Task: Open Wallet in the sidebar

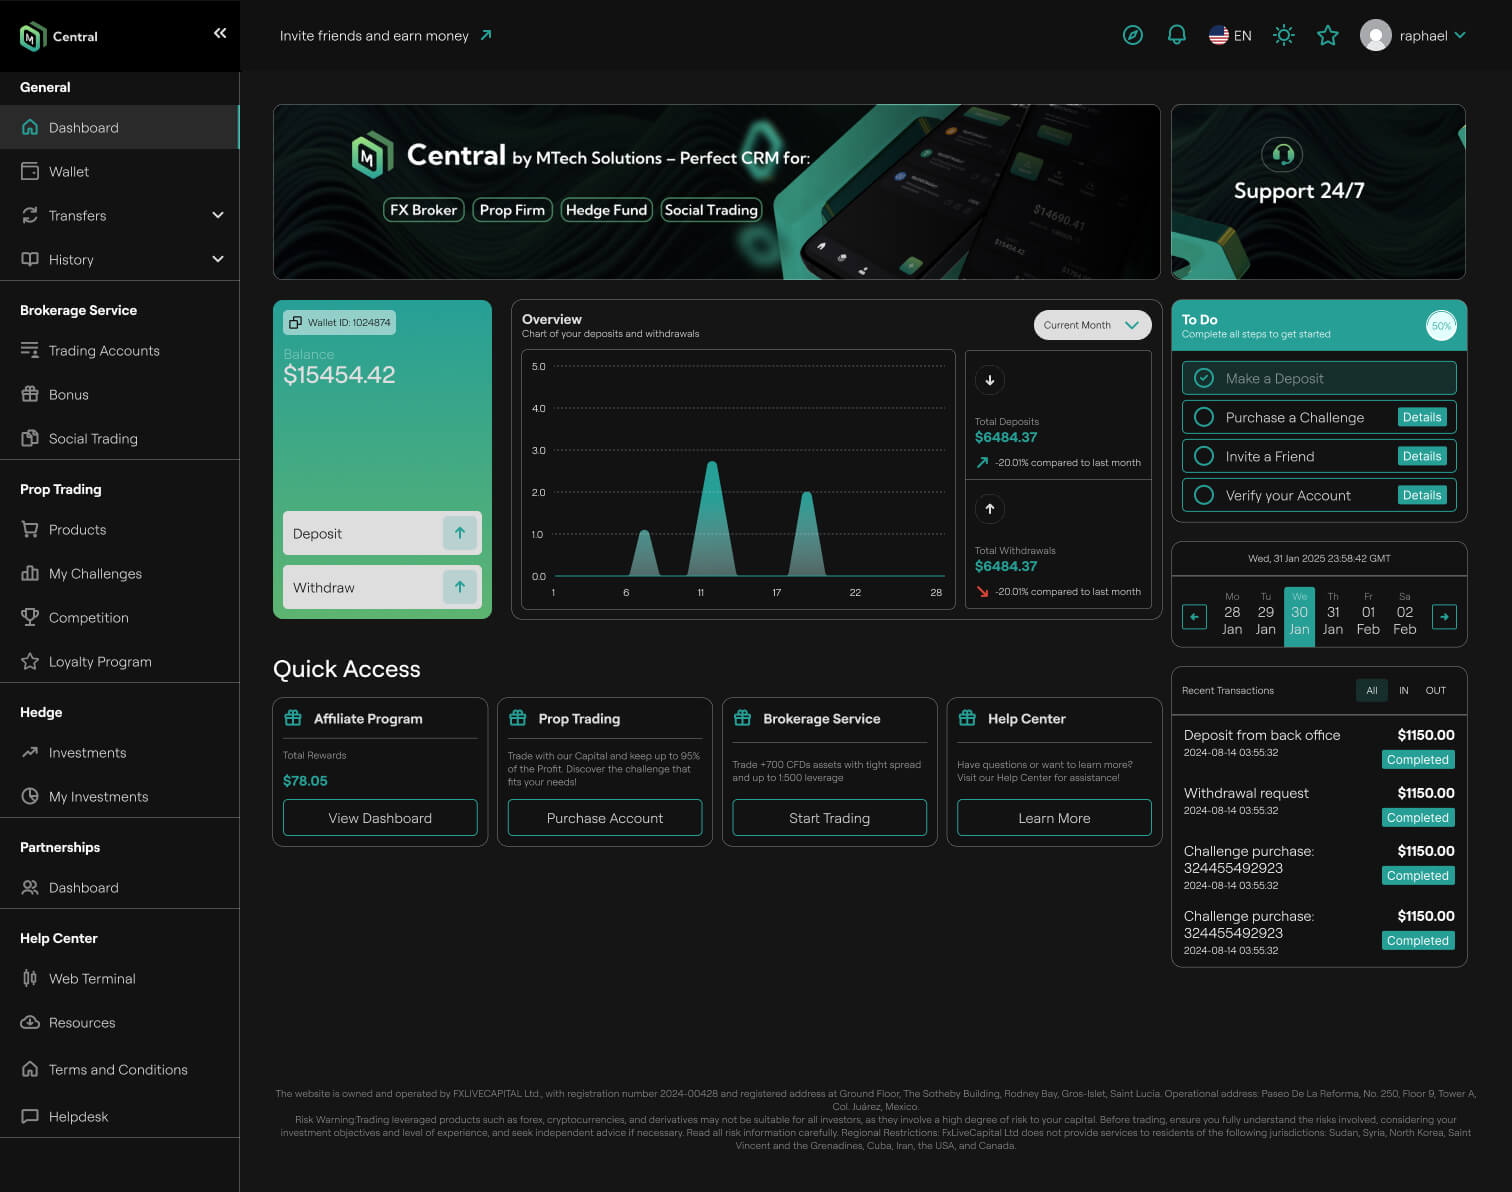Action: [120, 171]
